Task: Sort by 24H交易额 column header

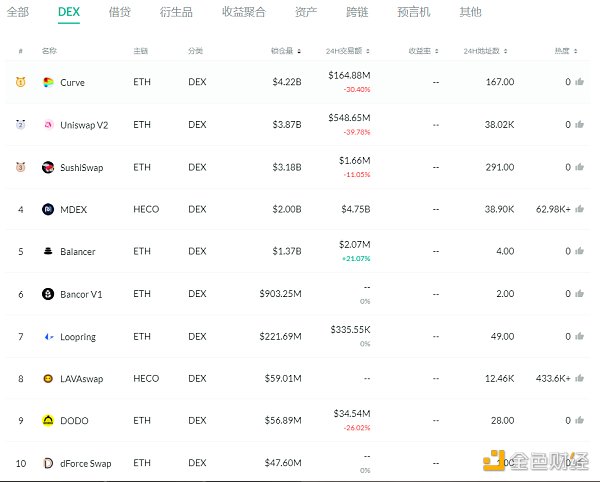Action: pyautogui.click(x=347, y=50)
